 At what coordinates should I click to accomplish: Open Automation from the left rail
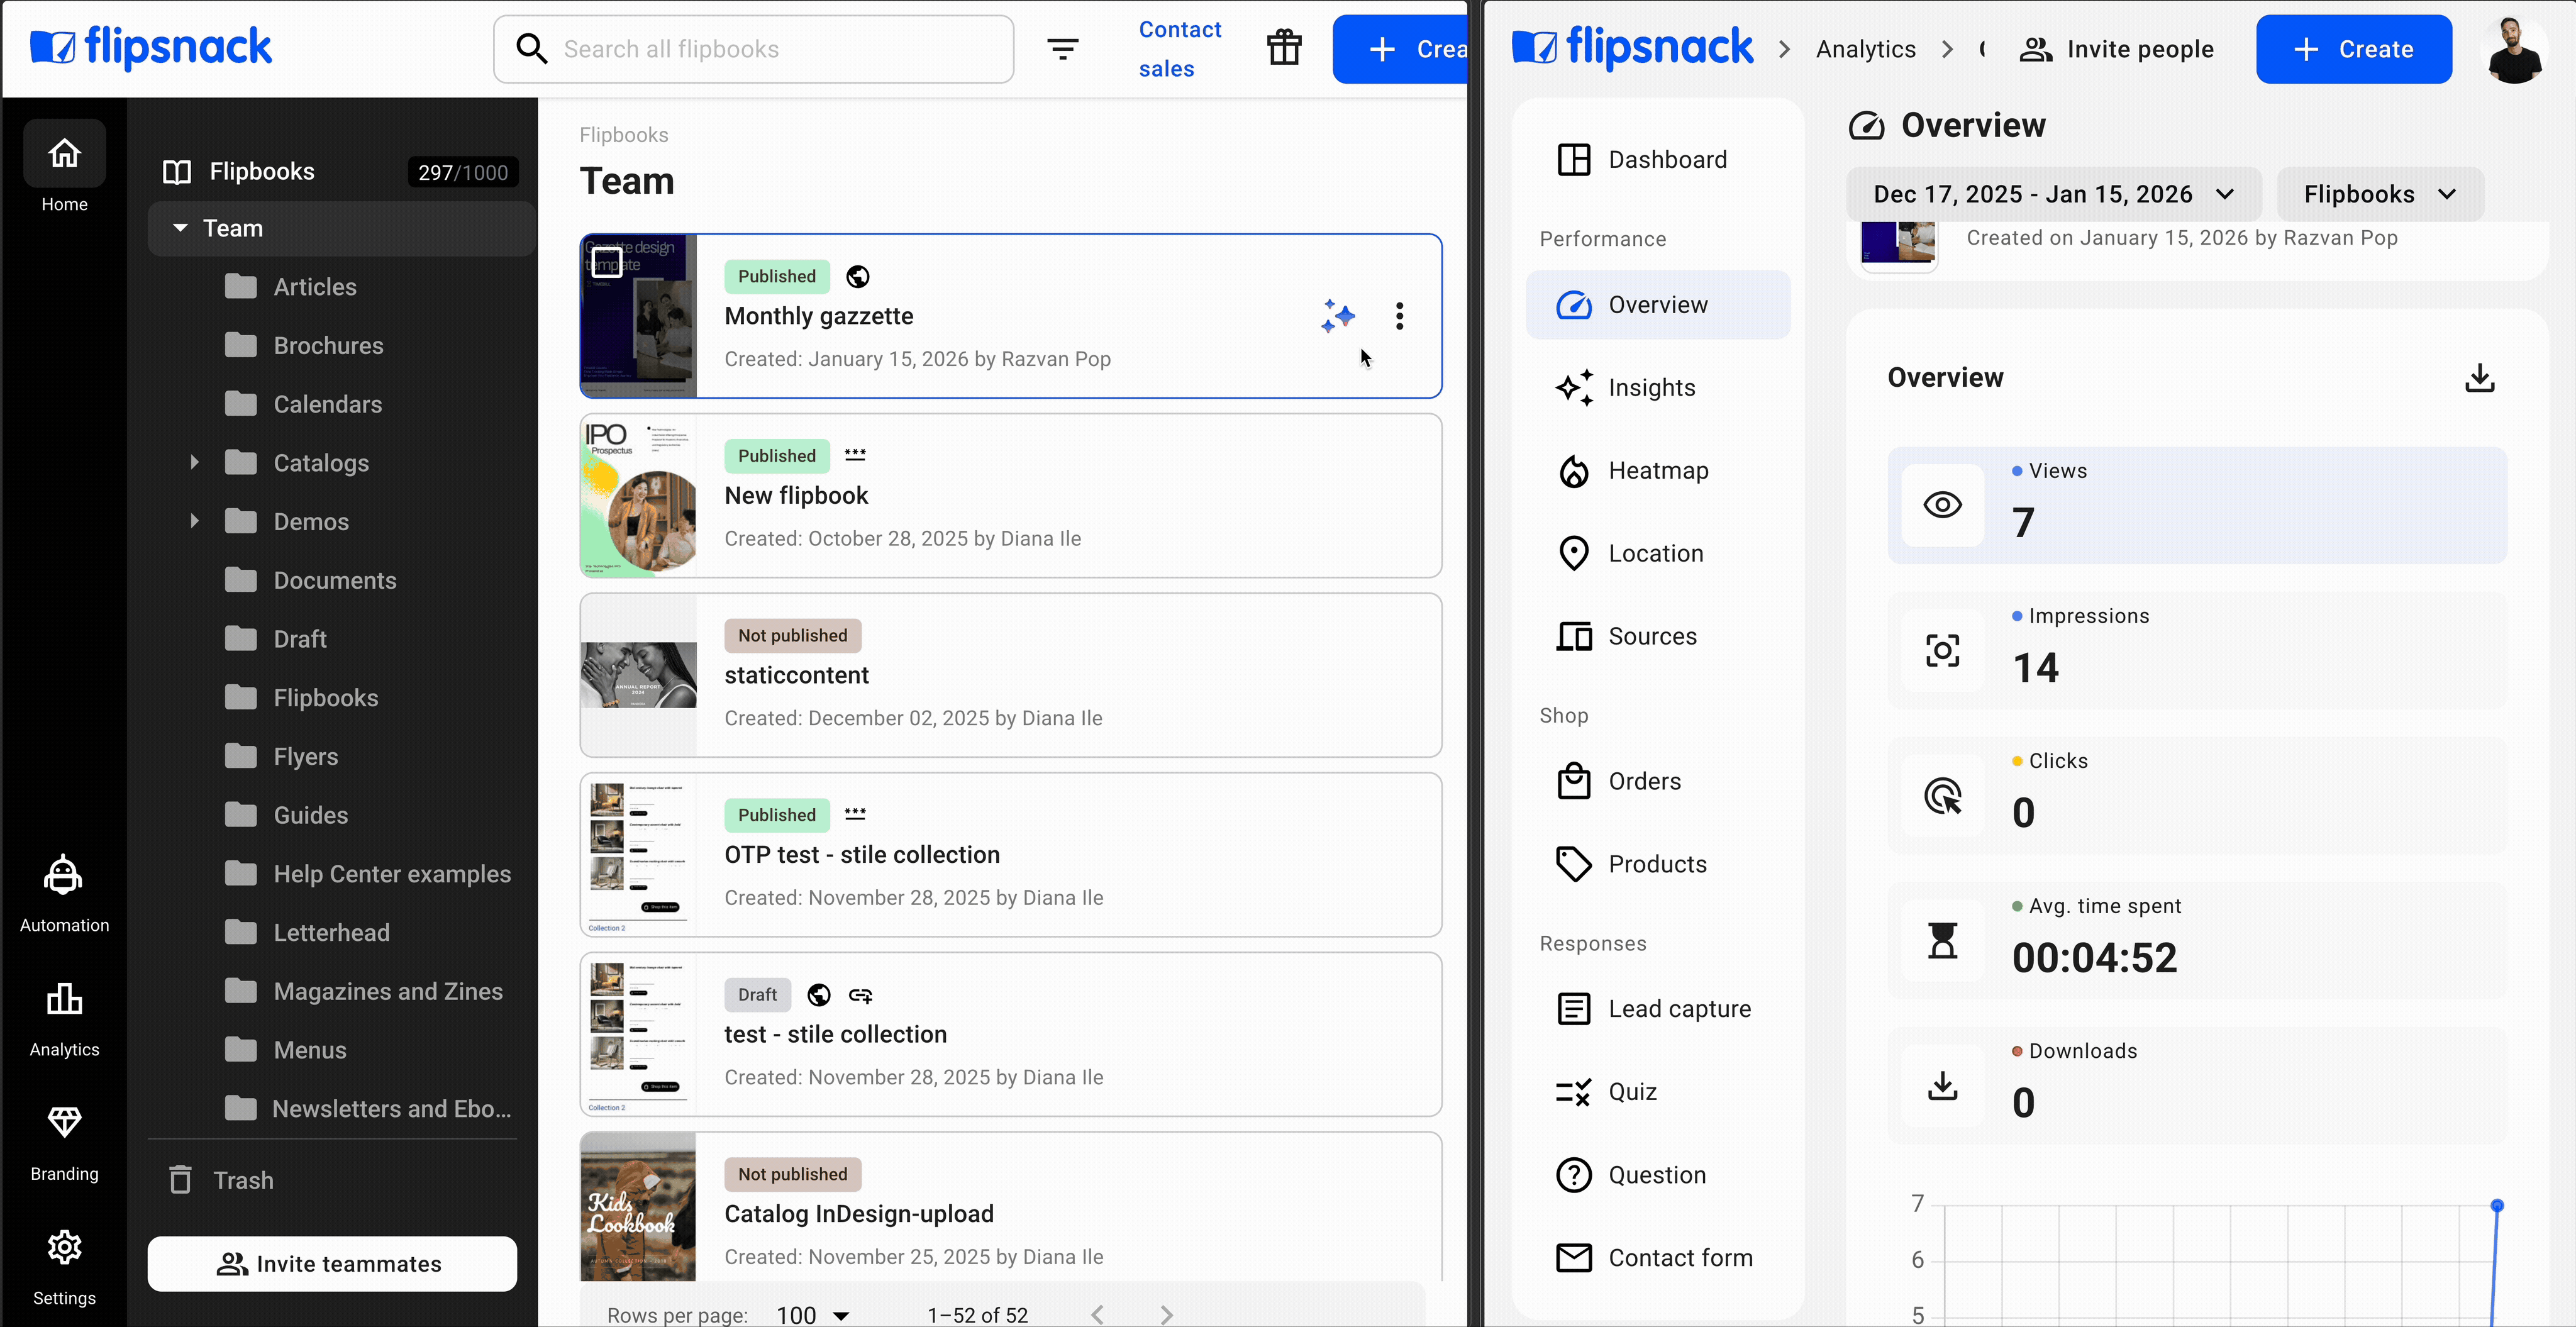[x=64, y=893]
